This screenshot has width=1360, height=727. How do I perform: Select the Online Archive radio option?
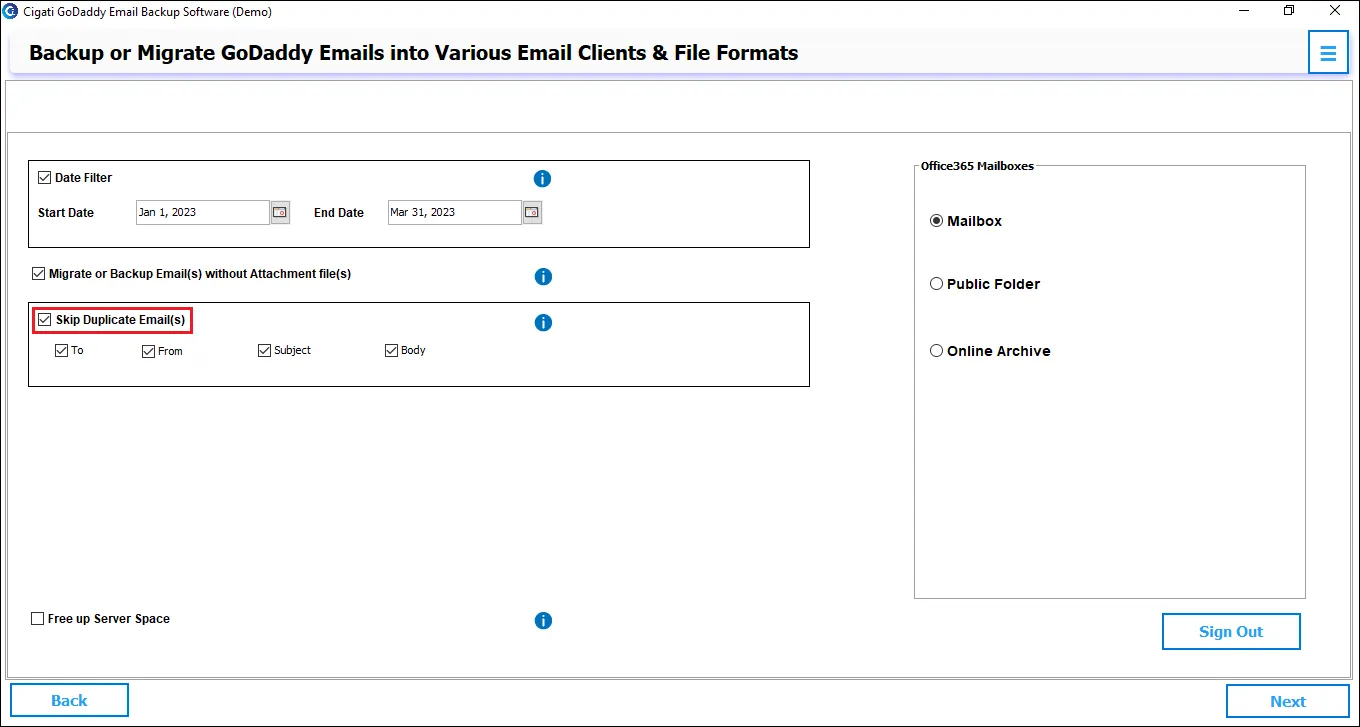(x=937, y=351)
